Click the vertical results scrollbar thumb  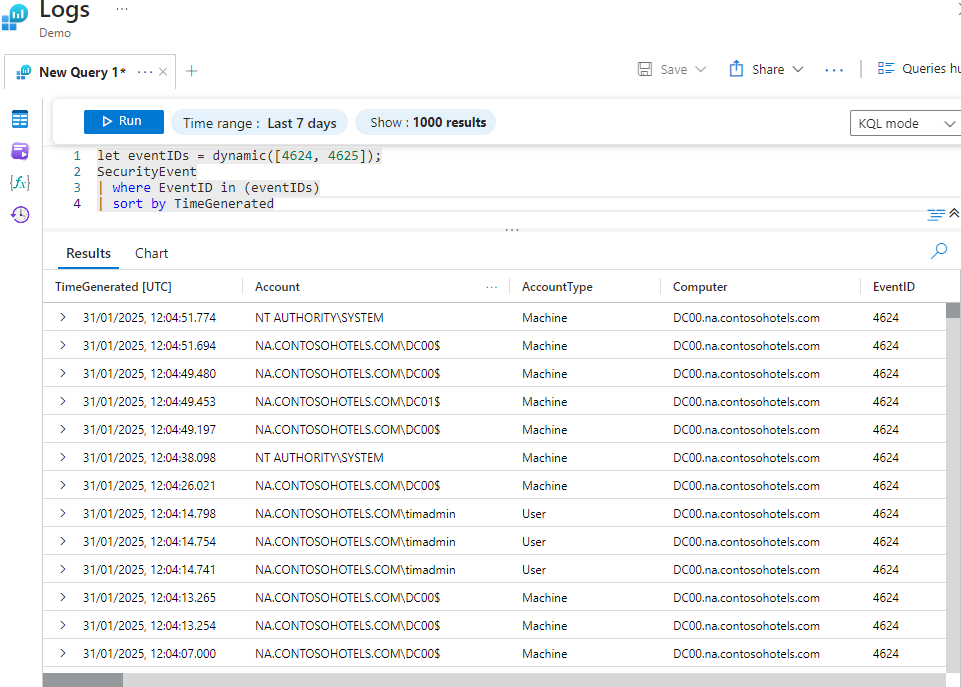pyautogui.click(x=953, y=310)
